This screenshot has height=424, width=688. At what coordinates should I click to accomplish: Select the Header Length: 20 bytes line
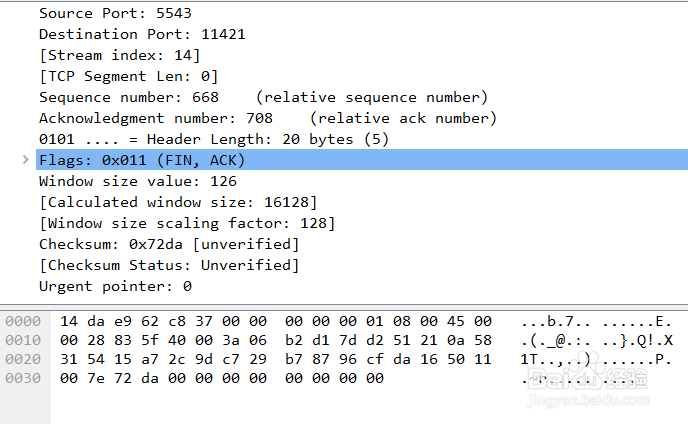tap(214, 140)
